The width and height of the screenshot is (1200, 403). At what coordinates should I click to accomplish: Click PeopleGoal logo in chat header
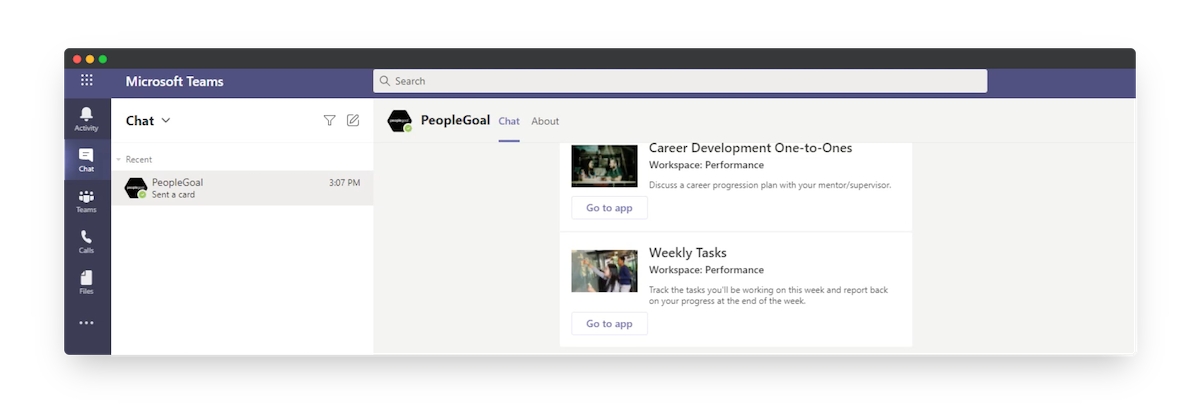click(x=400, y=121)
